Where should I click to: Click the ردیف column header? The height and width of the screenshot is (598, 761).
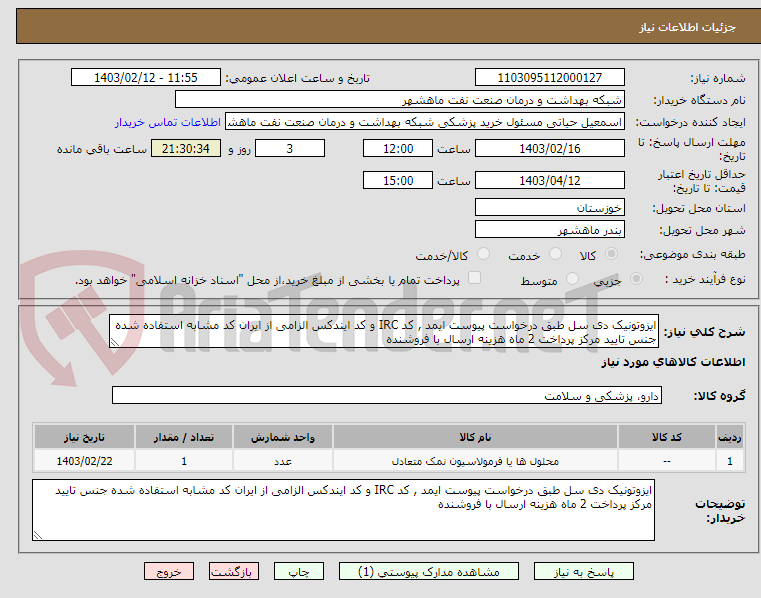[x=729, y=437]
